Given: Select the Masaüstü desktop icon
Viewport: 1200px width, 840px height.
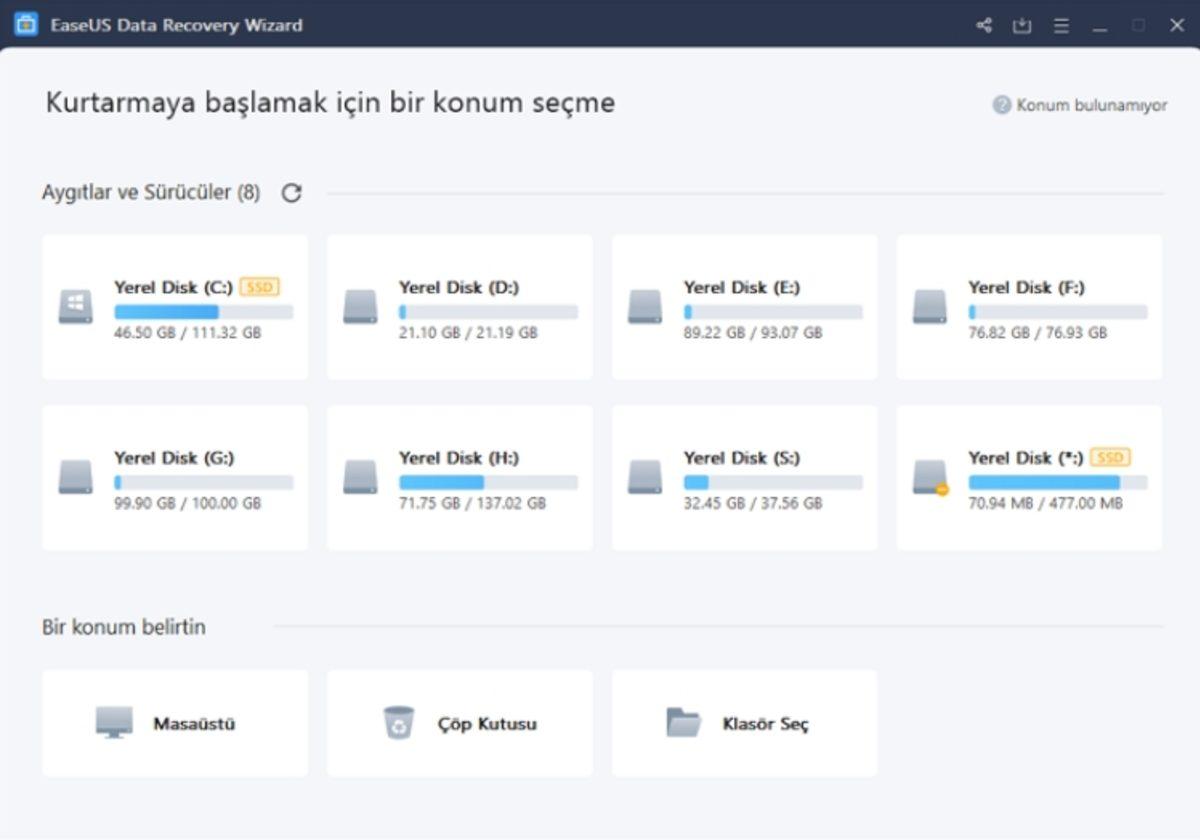Looking at the screenshot, I should point(115,723).
